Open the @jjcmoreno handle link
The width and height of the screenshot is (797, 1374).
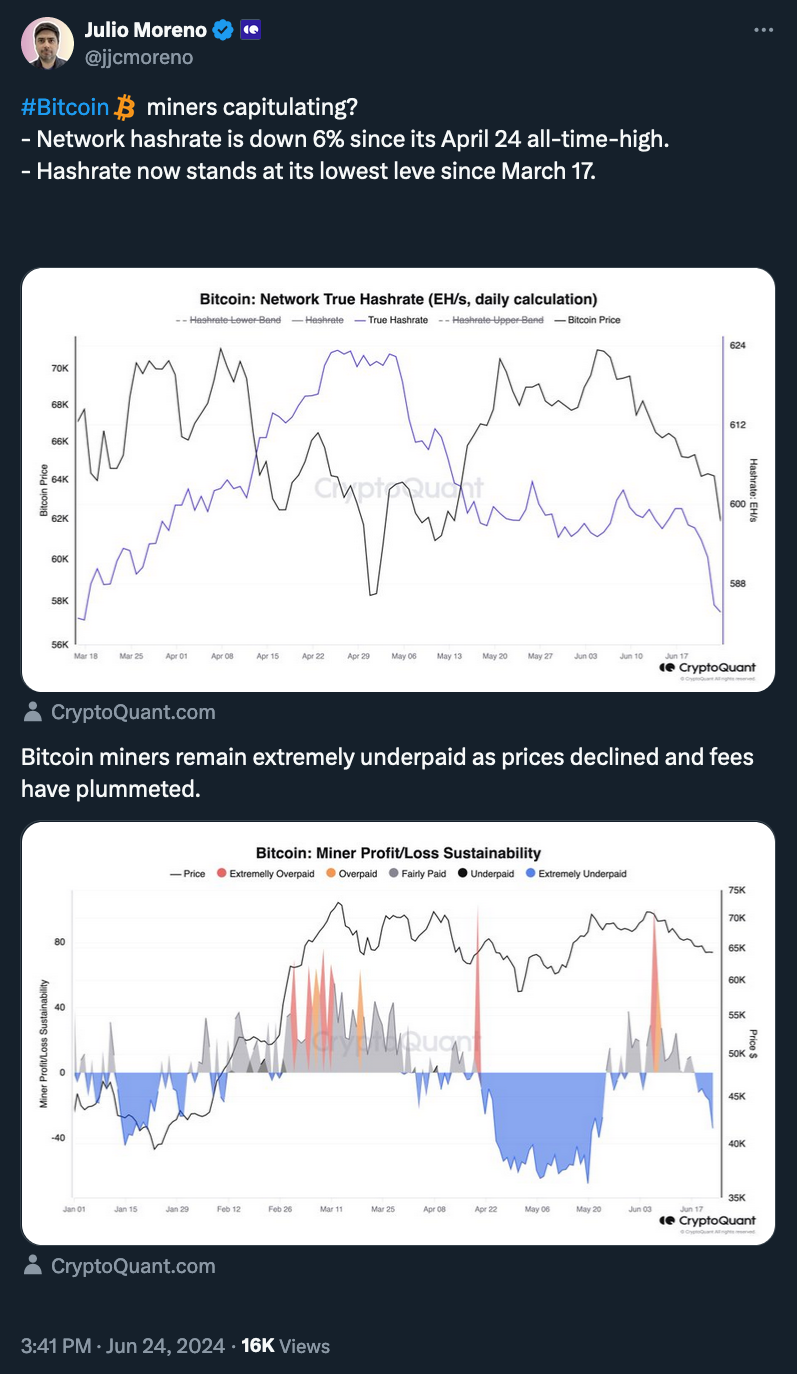click(x=139, y=57)
